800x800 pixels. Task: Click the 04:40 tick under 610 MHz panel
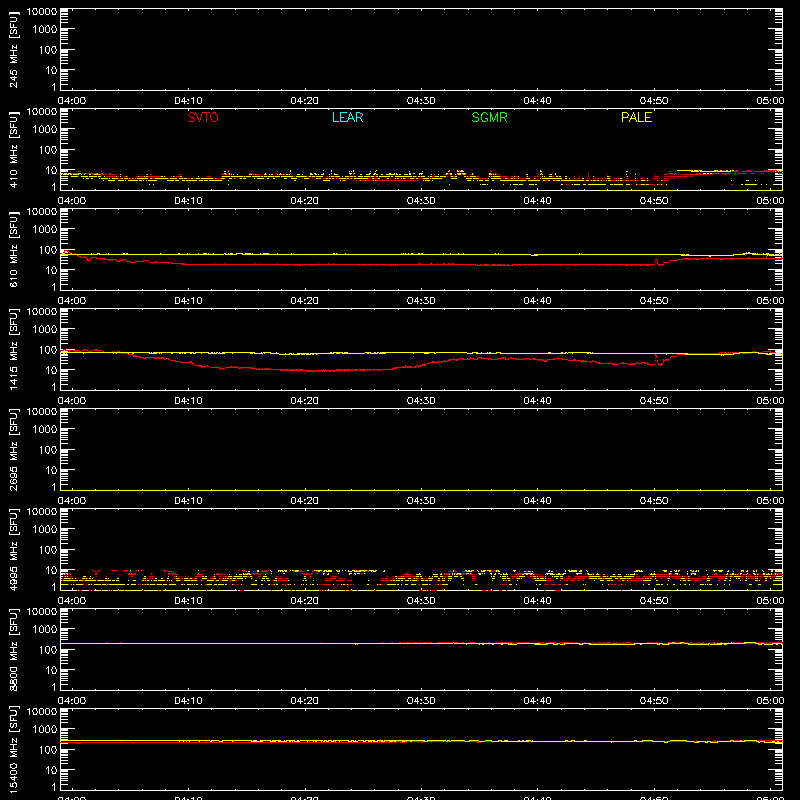tap(537, 301)
